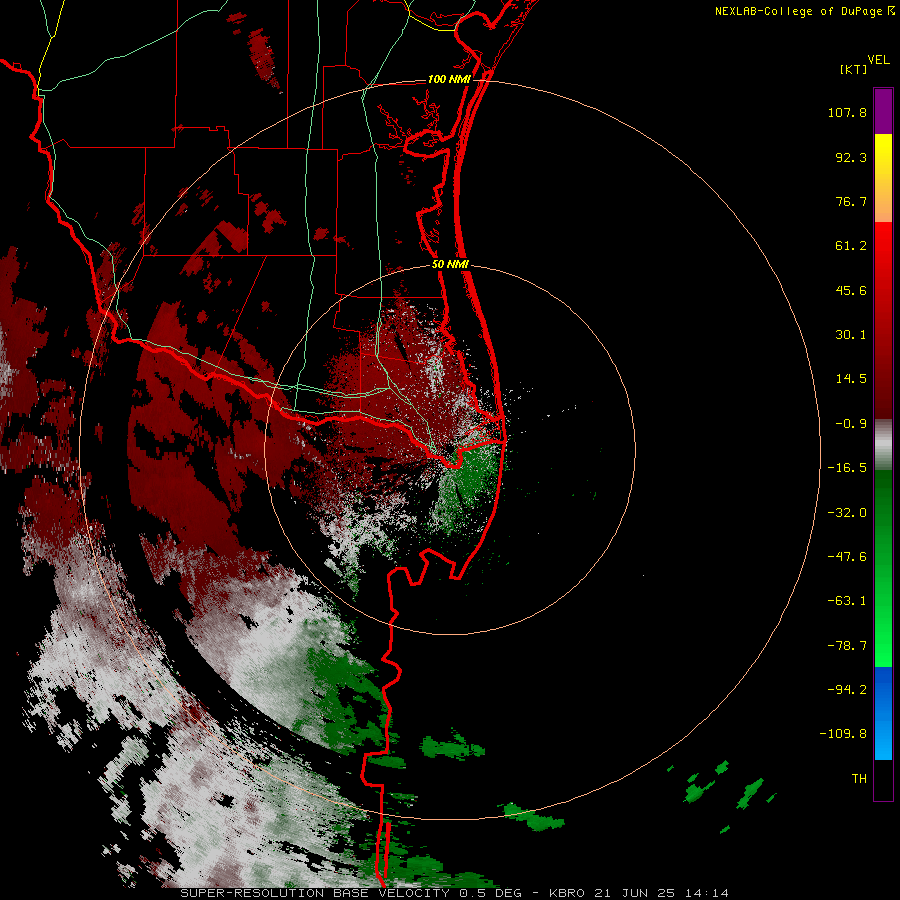Click the 14.5 velocity scale value
This screenshot has width=900, height=900.
tap(851, 379)
